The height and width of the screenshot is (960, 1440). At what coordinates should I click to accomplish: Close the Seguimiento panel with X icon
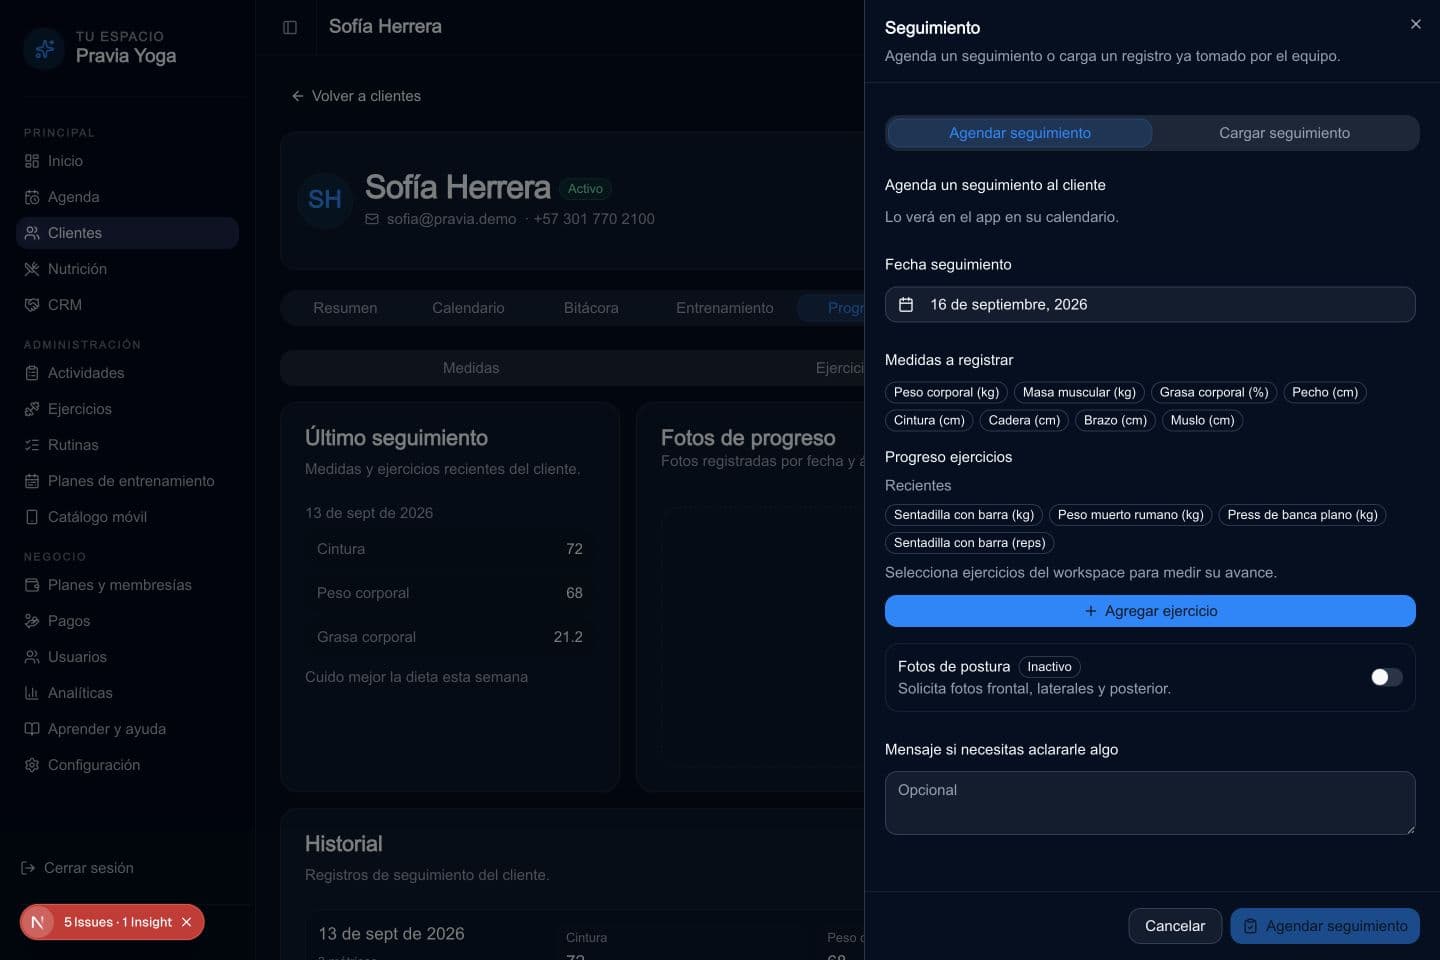click(x=1415, y=24)
